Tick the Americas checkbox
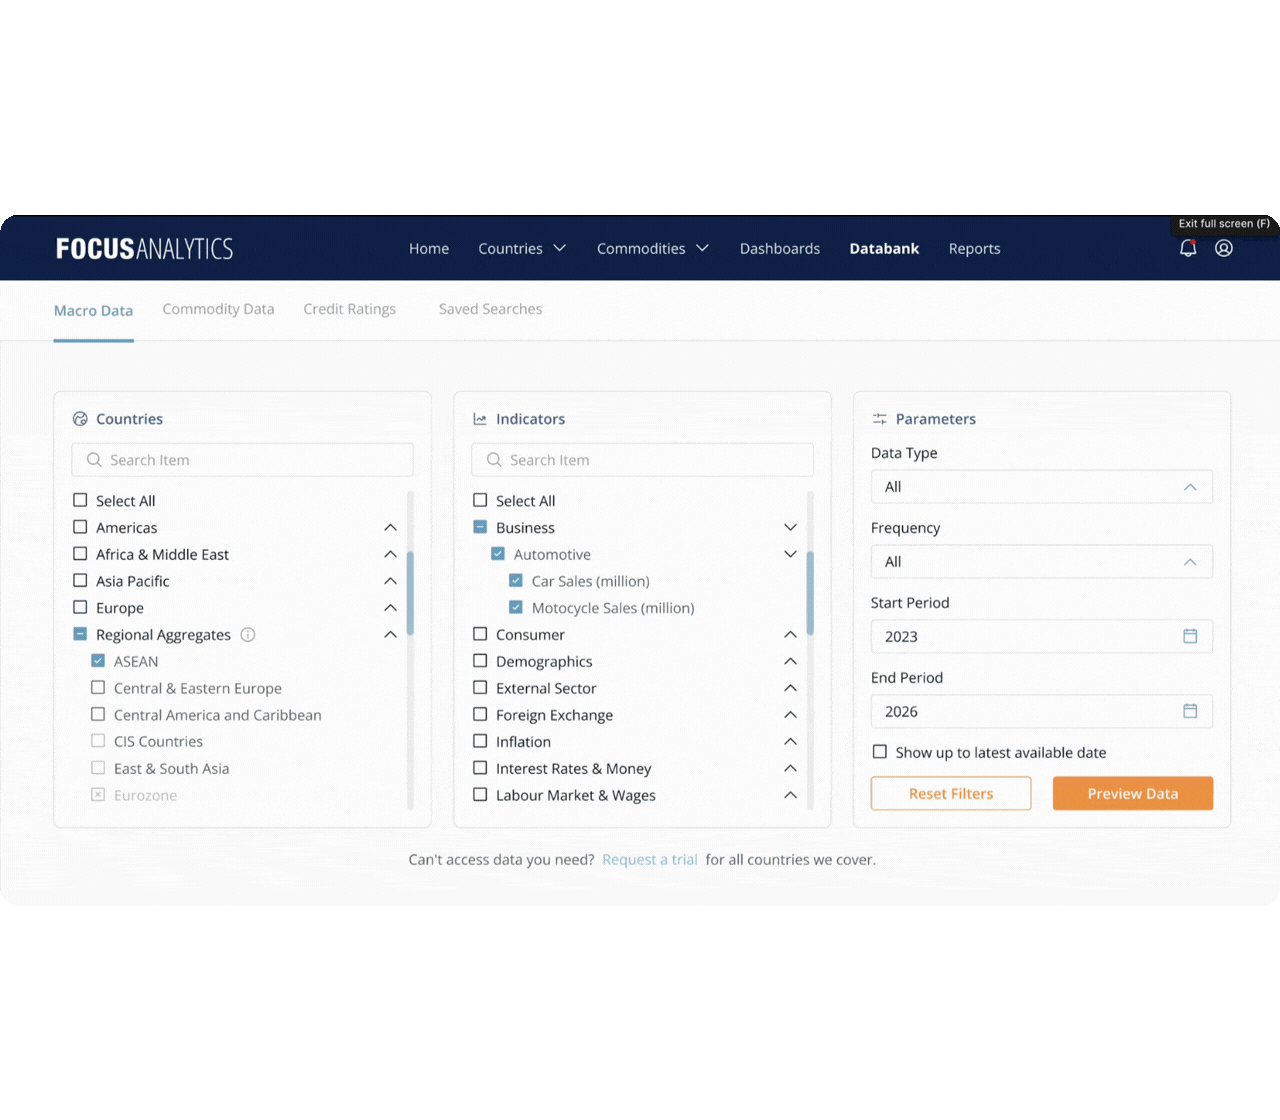The width and height of the screenshot is (1280, 1120). (80, 527)
